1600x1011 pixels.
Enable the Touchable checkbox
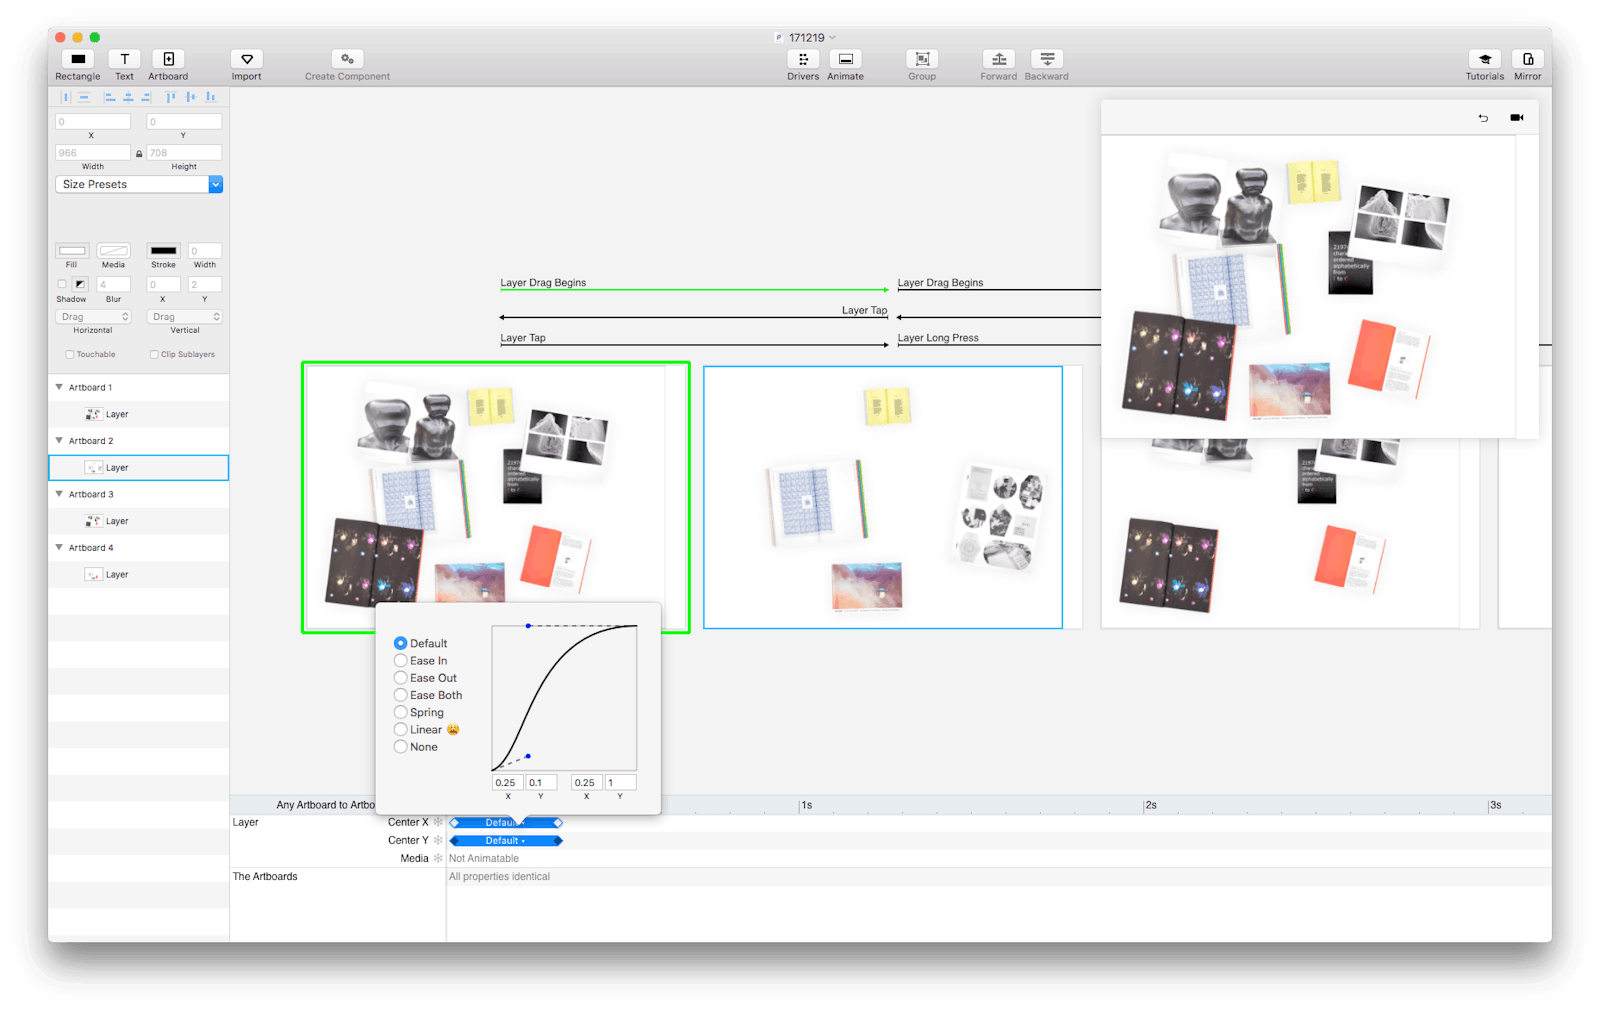[x=70, y=354]
